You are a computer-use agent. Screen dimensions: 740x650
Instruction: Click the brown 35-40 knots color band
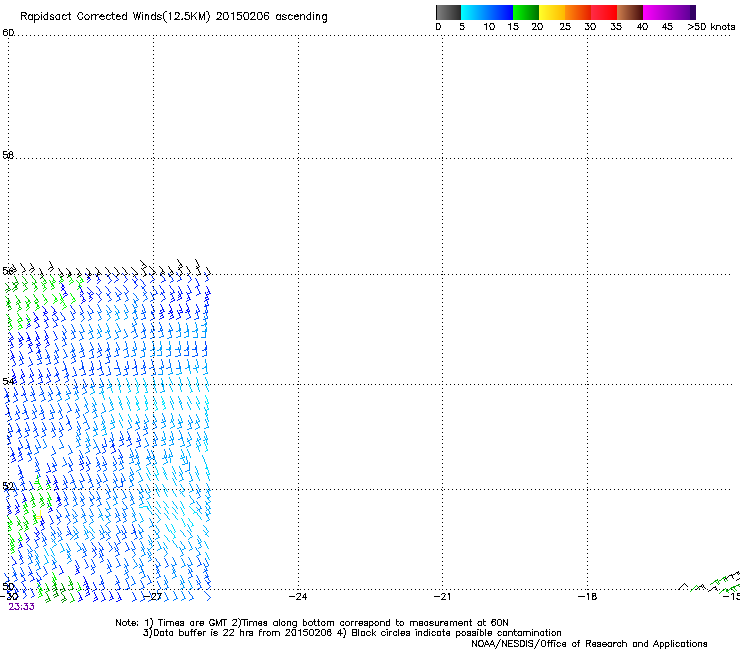coord(630,12)
